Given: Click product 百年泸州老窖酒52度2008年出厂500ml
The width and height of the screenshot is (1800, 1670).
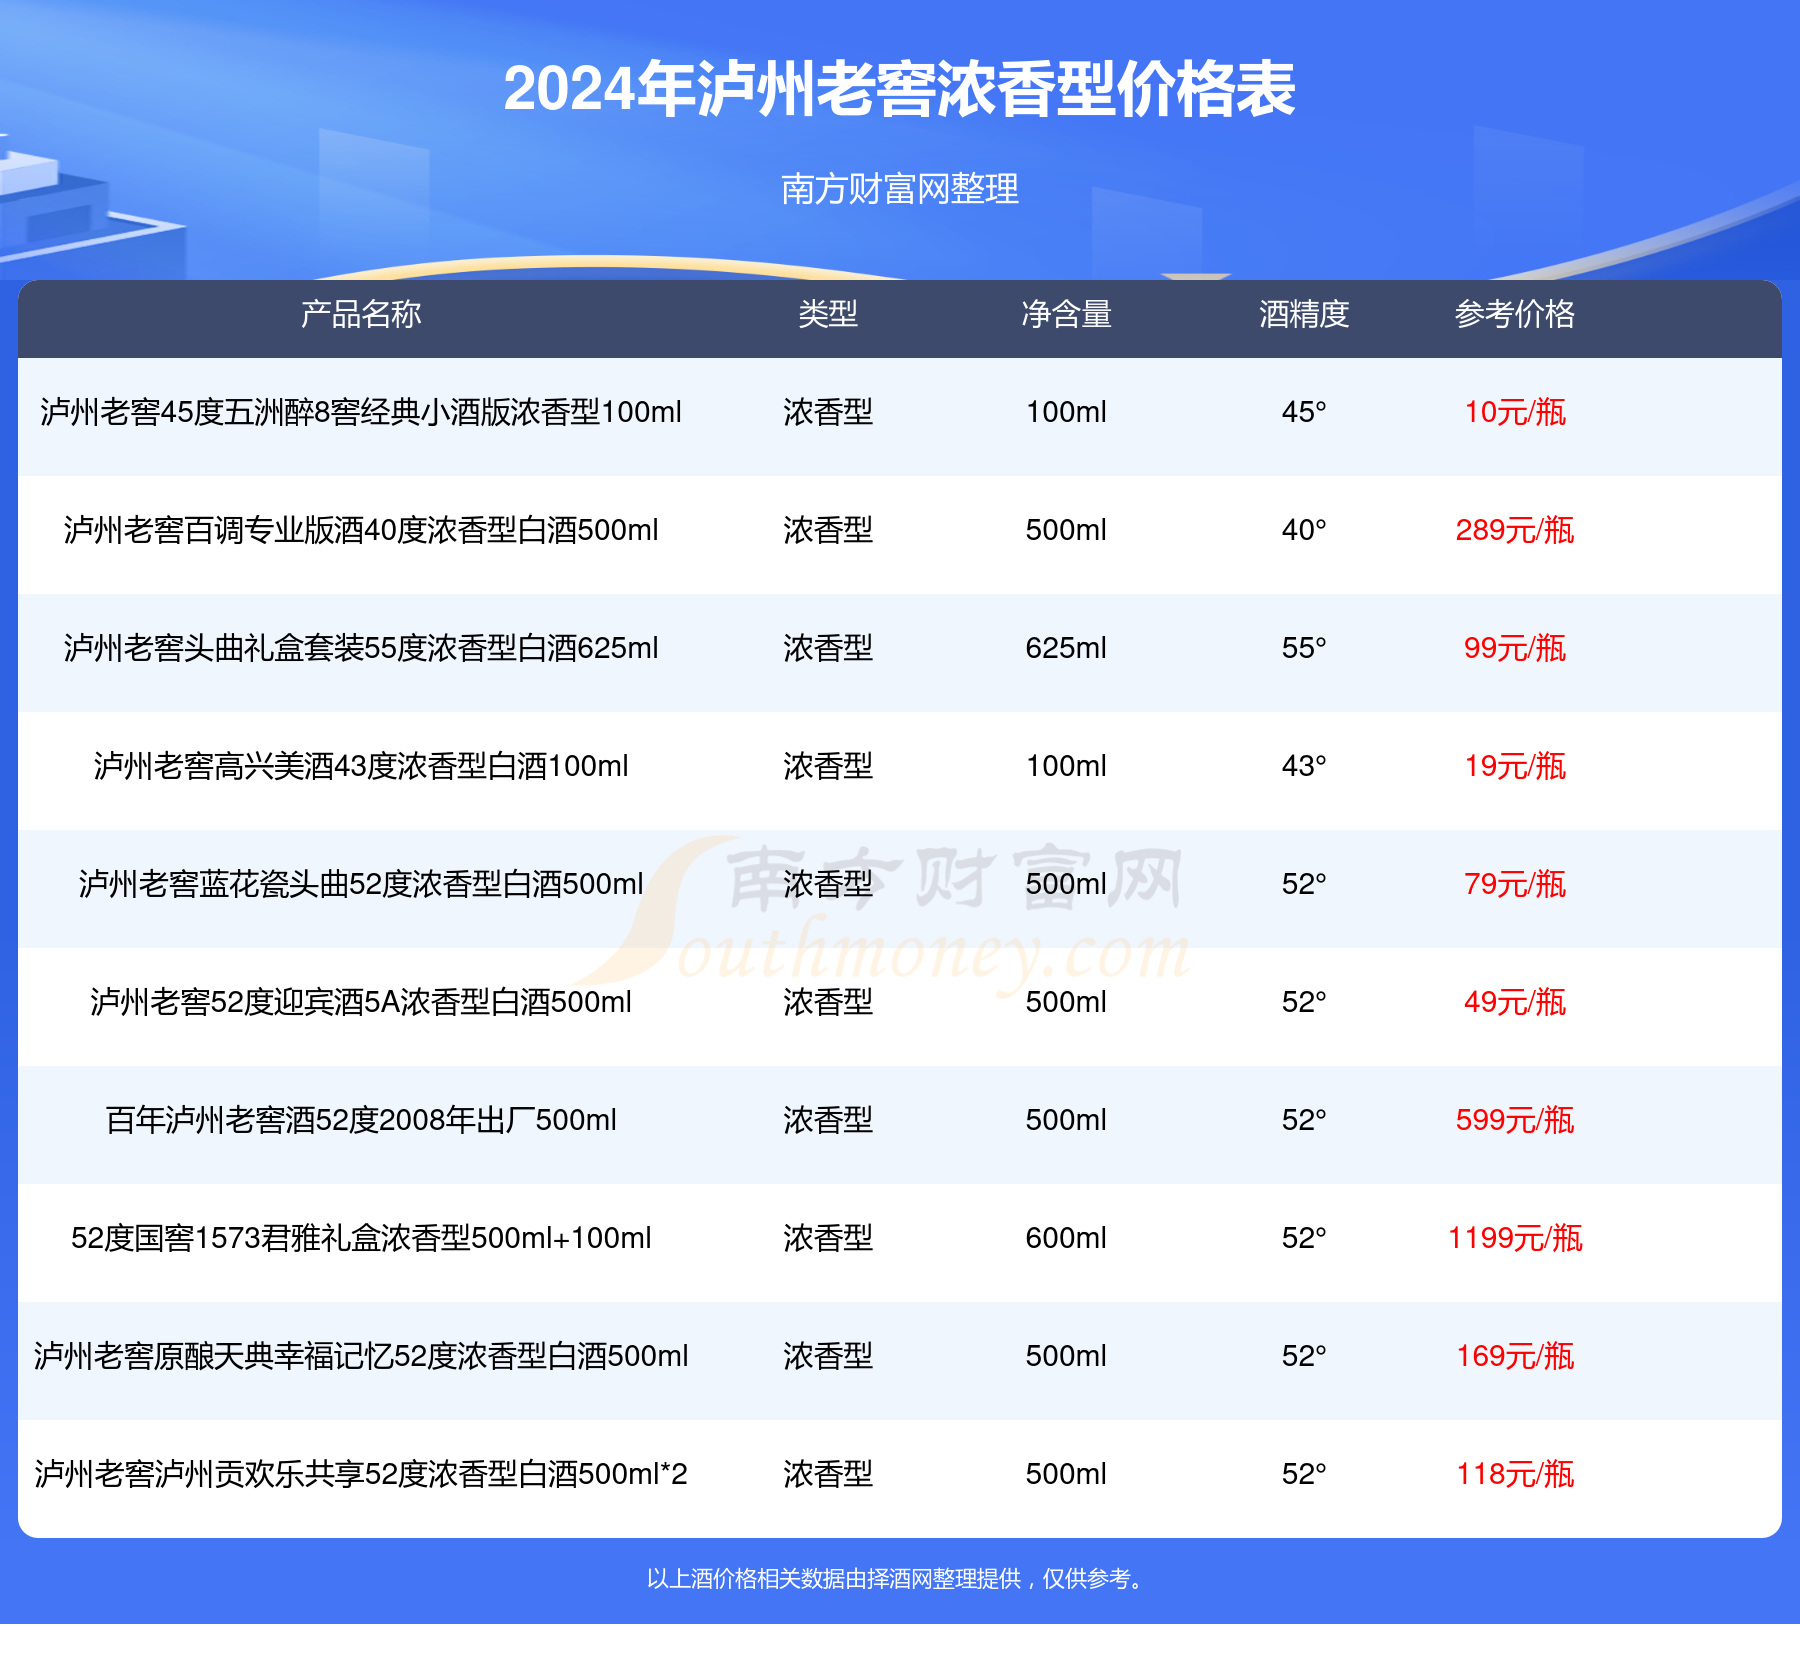Looking at the screenshot, I should pos(361,1120).
